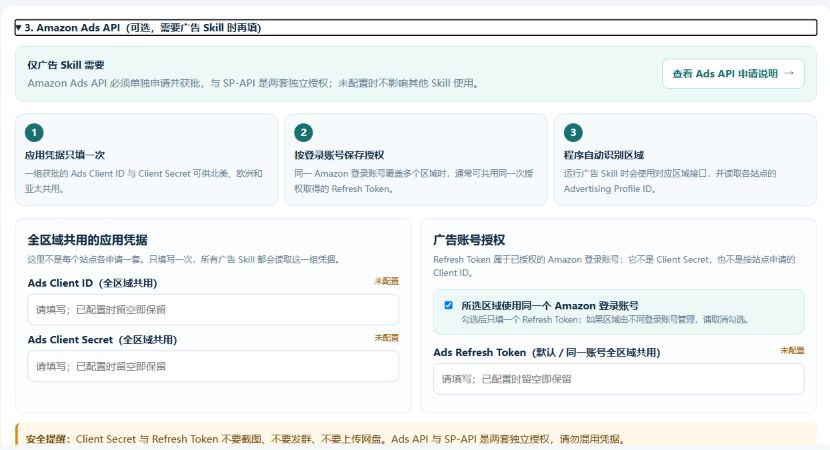Viewport: 830px width, 450px height.
Task: Click the step 3 circle badge
Action: click(573, 132)
